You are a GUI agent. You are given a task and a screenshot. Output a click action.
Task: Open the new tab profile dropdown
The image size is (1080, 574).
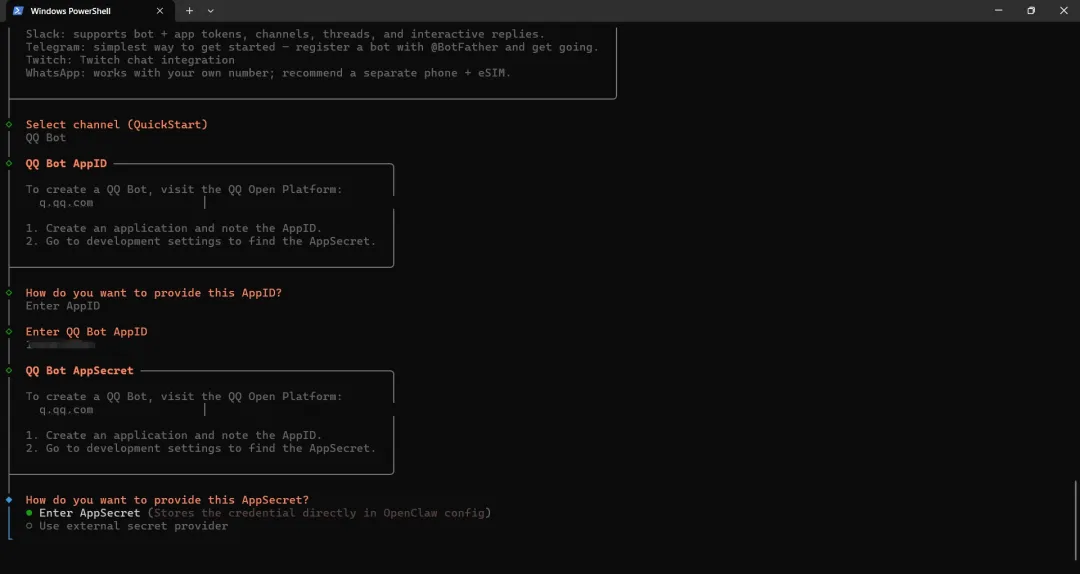211,11
